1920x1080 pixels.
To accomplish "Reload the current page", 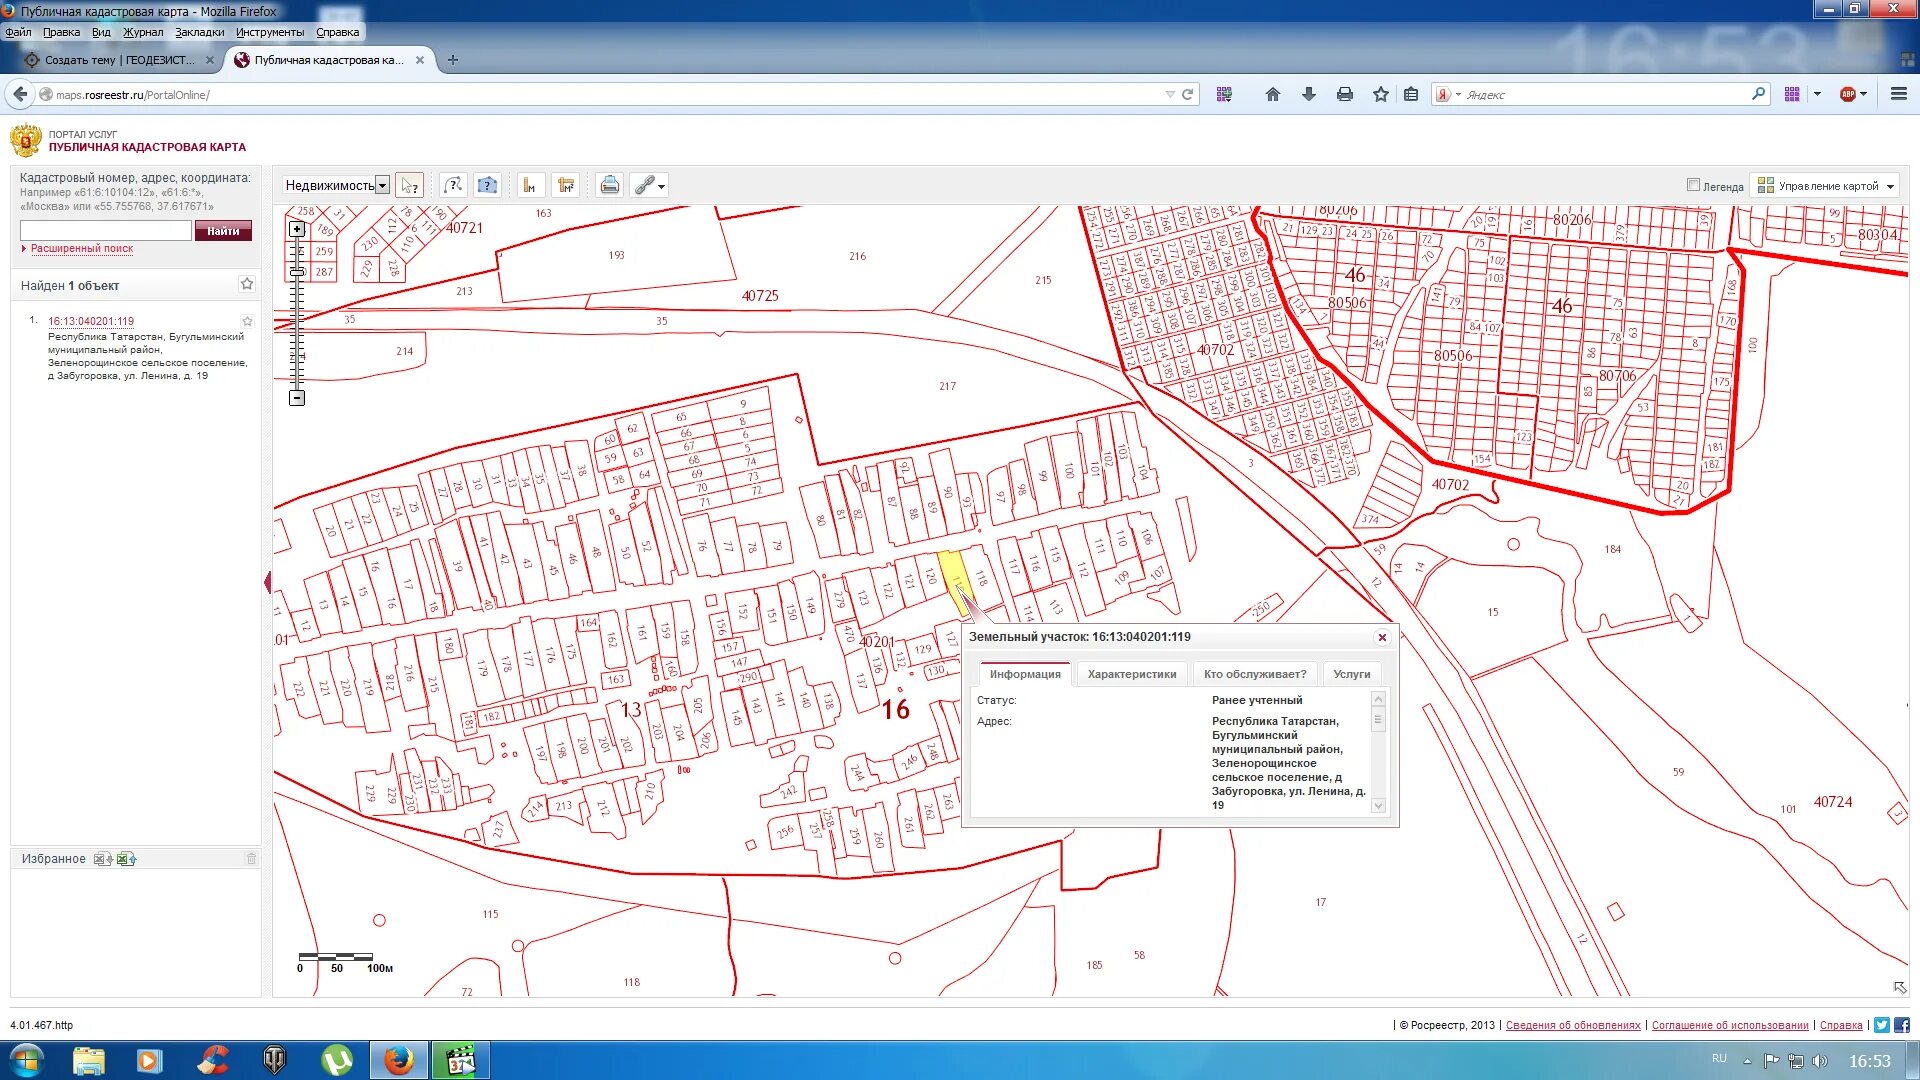I will pyautogui.click(x=1188, y=94).
